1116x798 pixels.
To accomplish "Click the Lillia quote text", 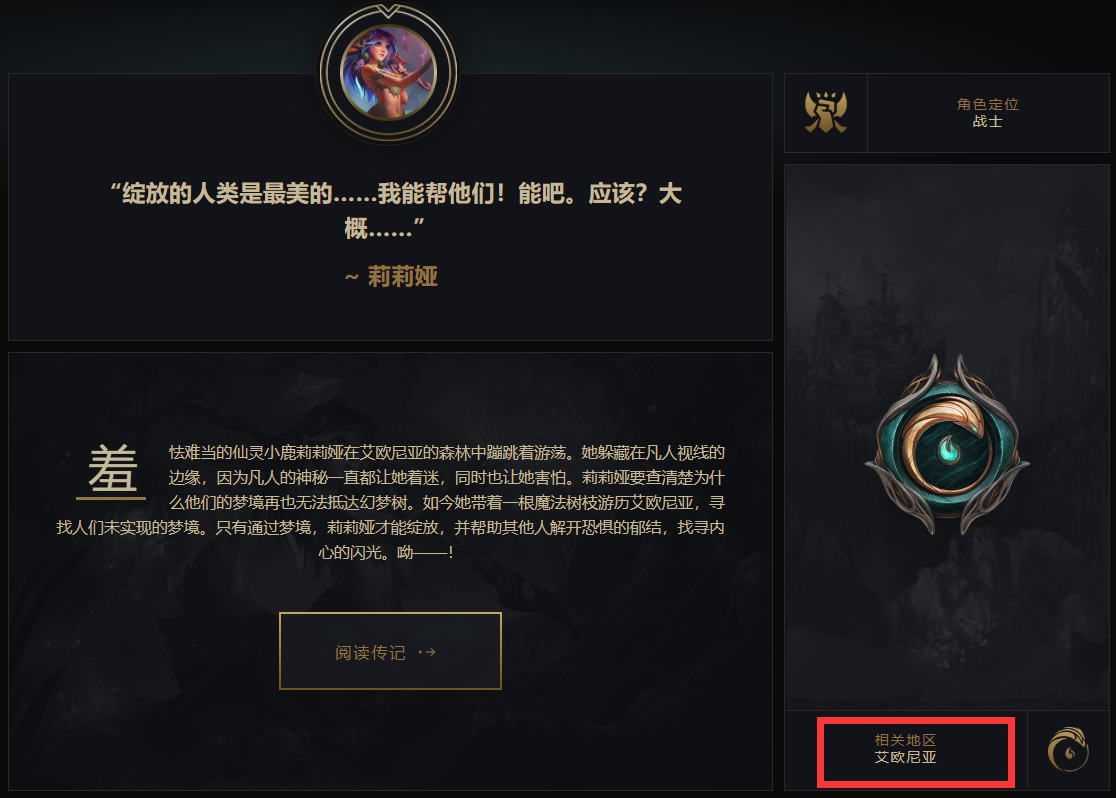I will click(395, 210).
